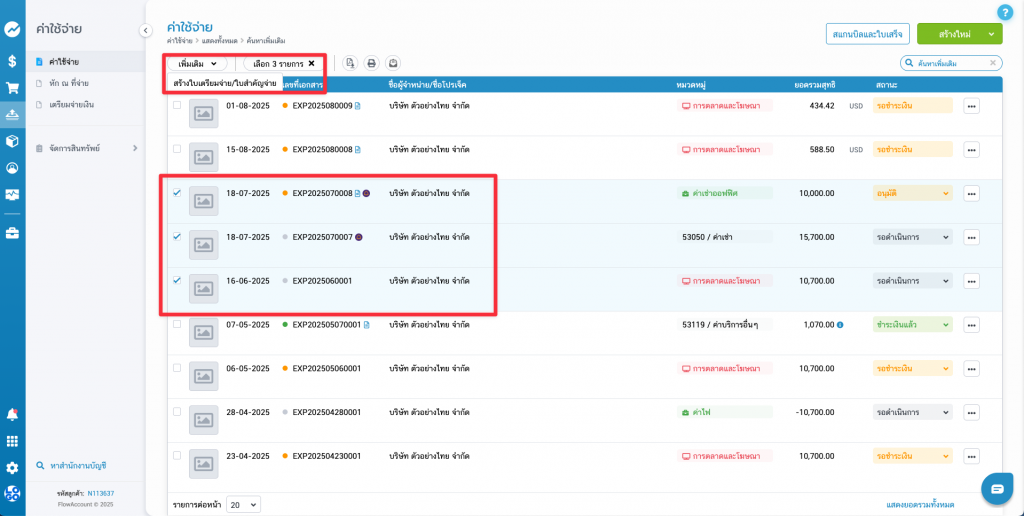
Task: Click the แสดงยอดรวมทั้งหมด link
Action: (x=920, y=505)
